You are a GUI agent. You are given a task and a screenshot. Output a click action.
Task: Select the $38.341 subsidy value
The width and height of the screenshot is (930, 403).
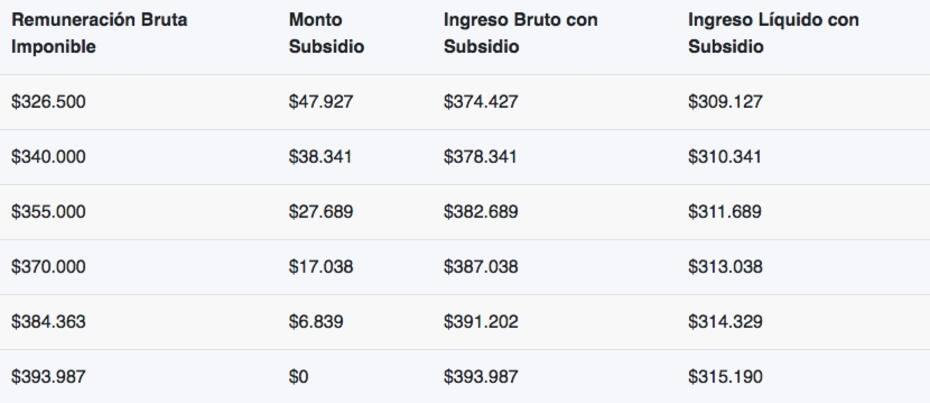pos(320,157)
